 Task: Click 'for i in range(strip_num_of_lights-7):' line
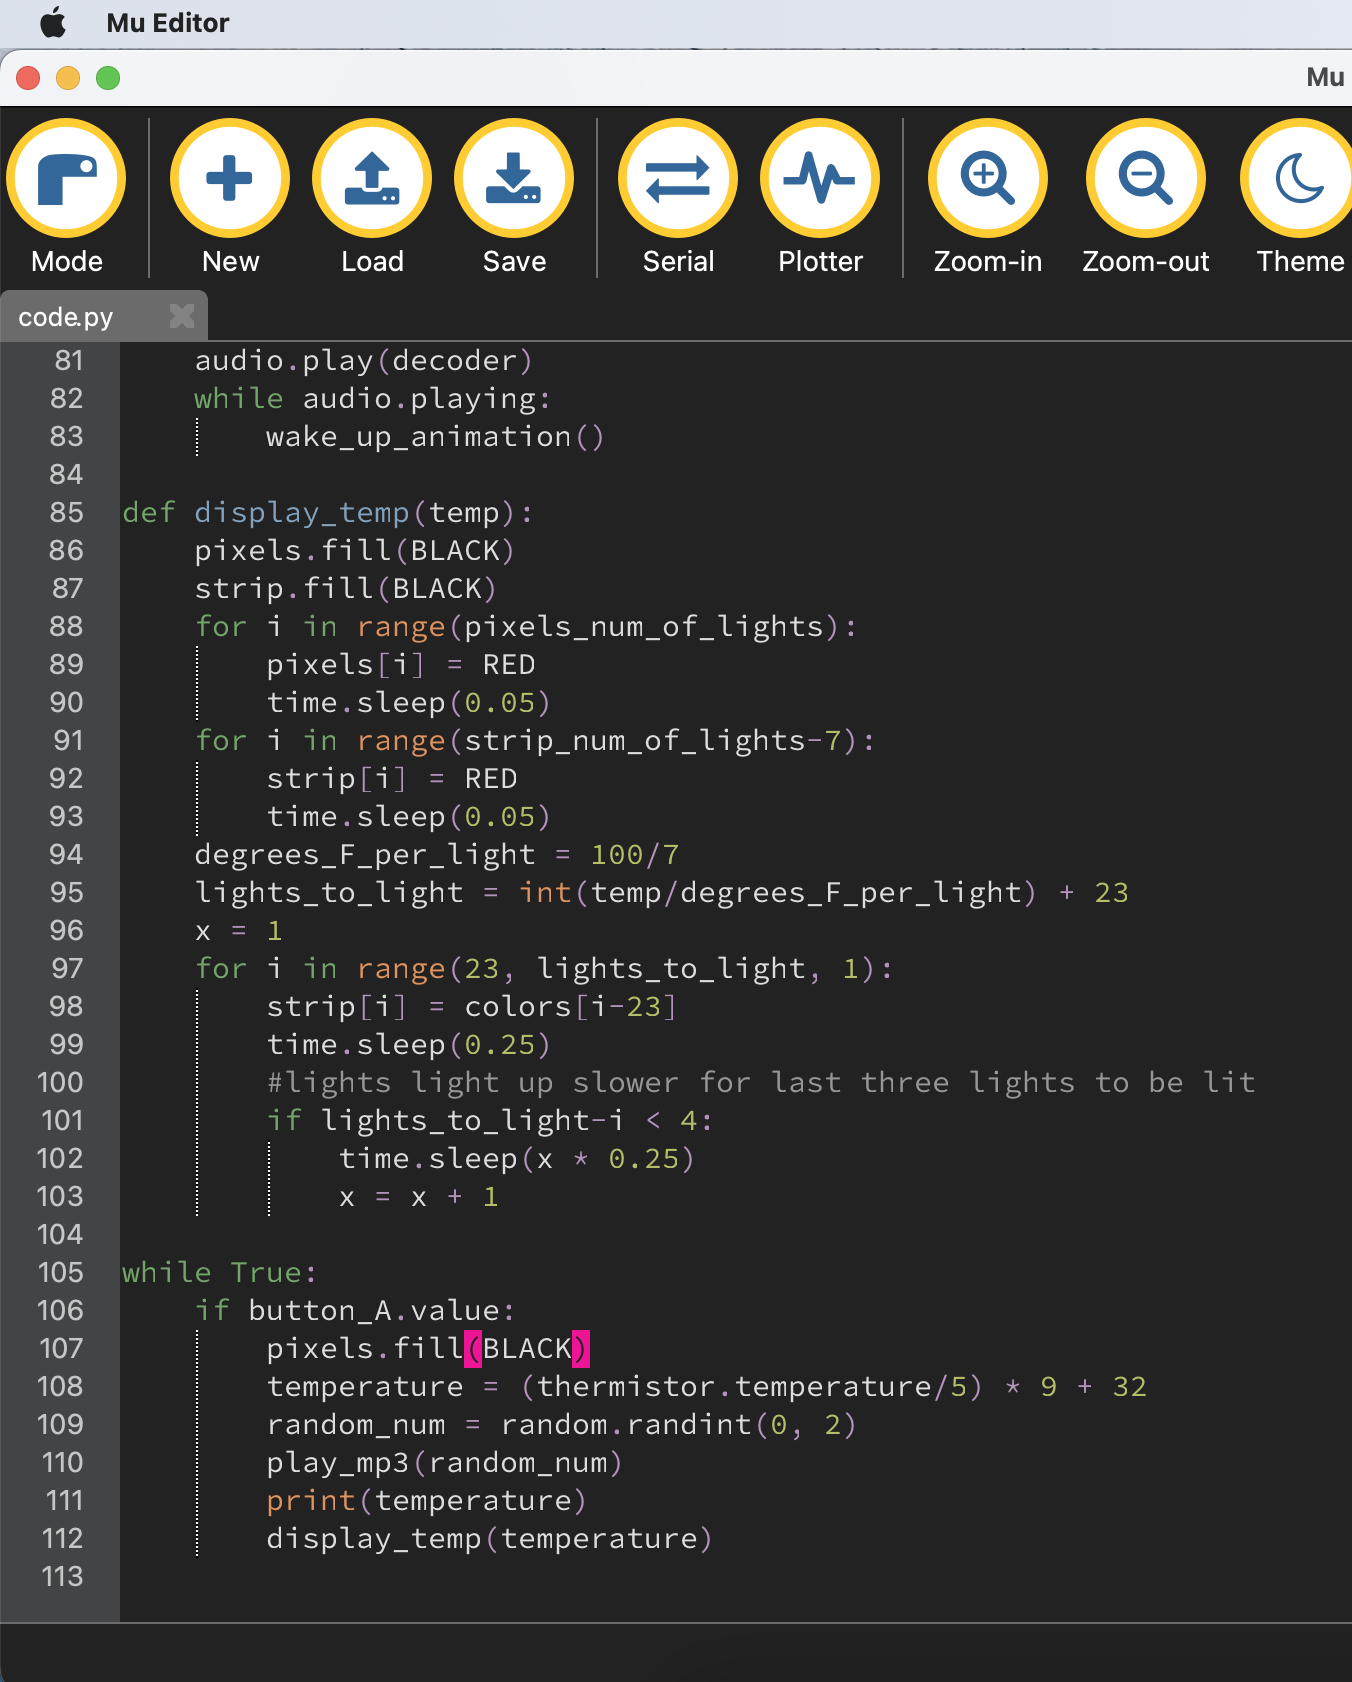click(535, 740)
